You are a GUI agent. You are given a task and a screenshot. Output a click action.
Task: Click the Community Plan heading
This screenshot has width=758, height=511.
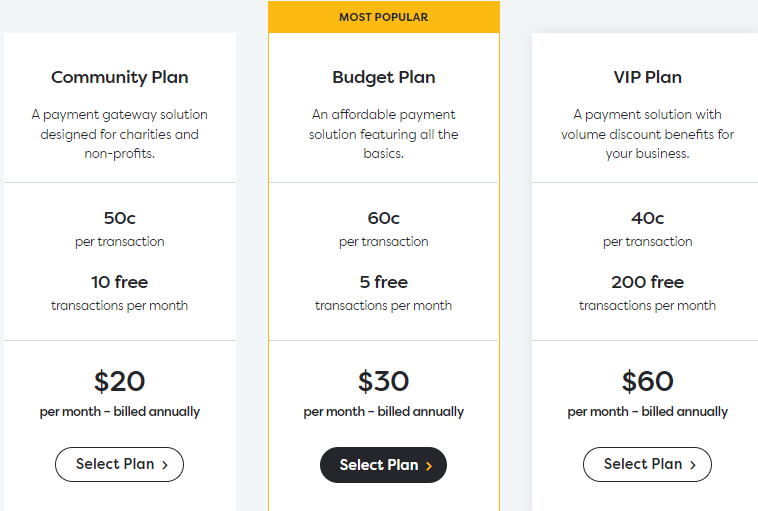point(119,77)
